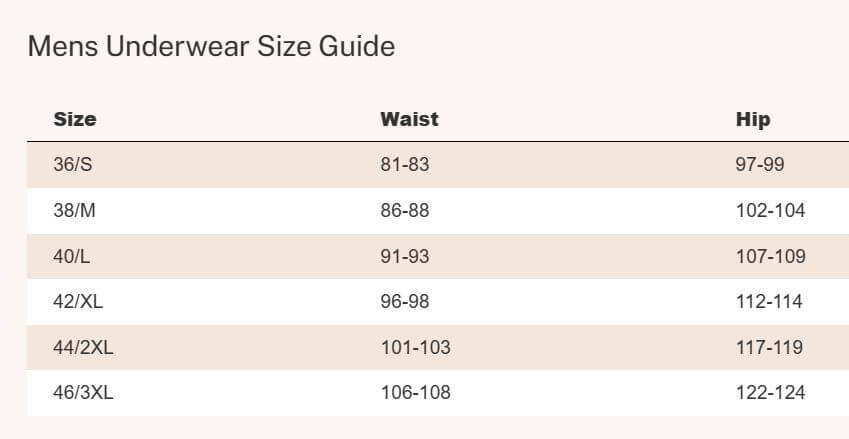
Task: Select waist value 81-83
Action: pyautogui.click(x=405, y=165)
